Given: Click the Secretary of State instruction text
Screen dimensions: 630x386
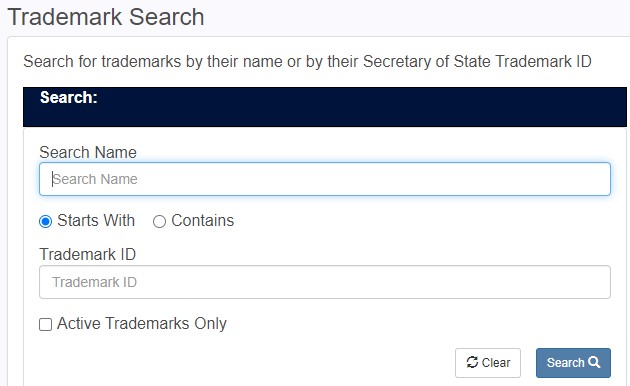Looking at the screenshot, I should [x=307, y=62].
